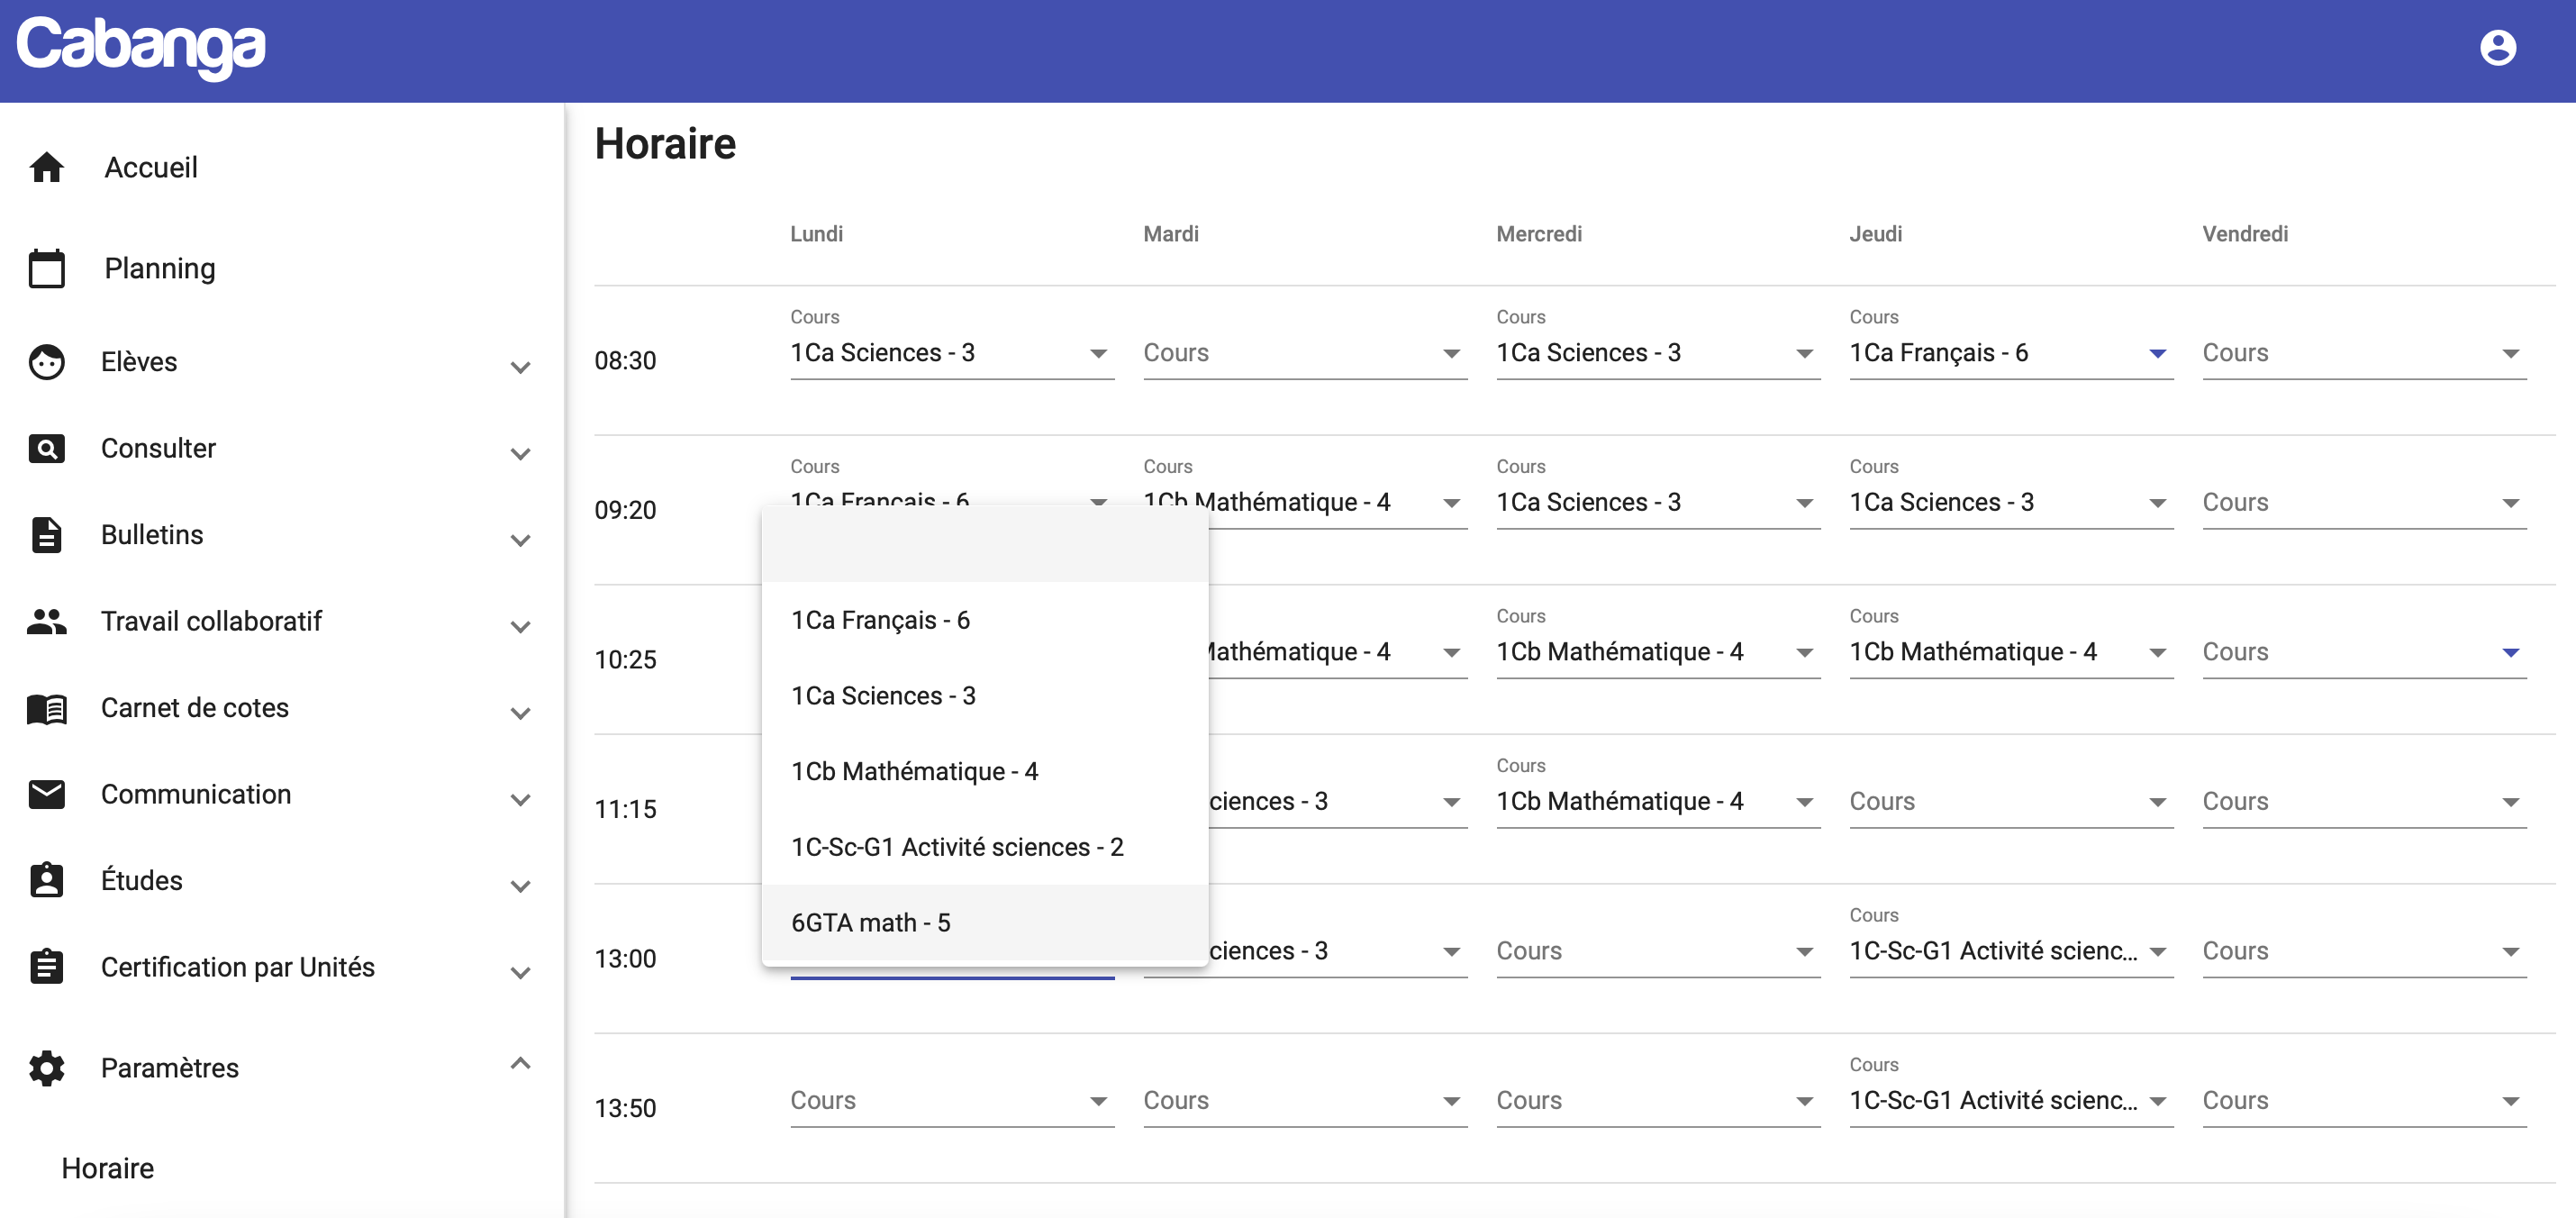The width and height of the screenshot is (2576, 1218).
Task: Click the Communication envelope icon
Action: tap(46, 794)
